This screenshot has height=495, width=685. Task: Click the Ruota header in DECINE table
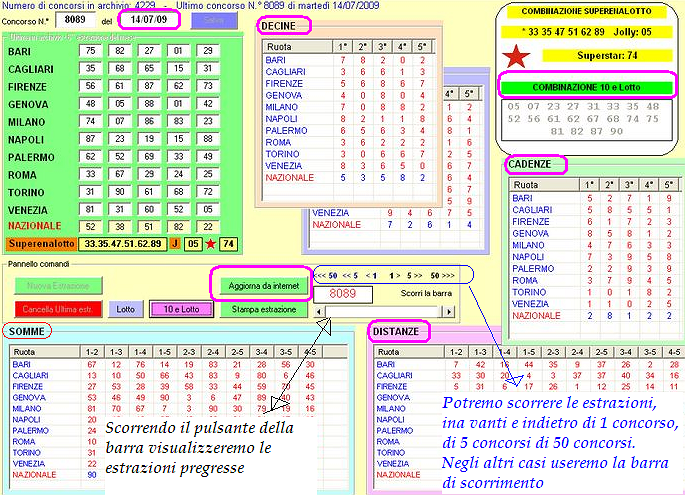pos(298,47)
